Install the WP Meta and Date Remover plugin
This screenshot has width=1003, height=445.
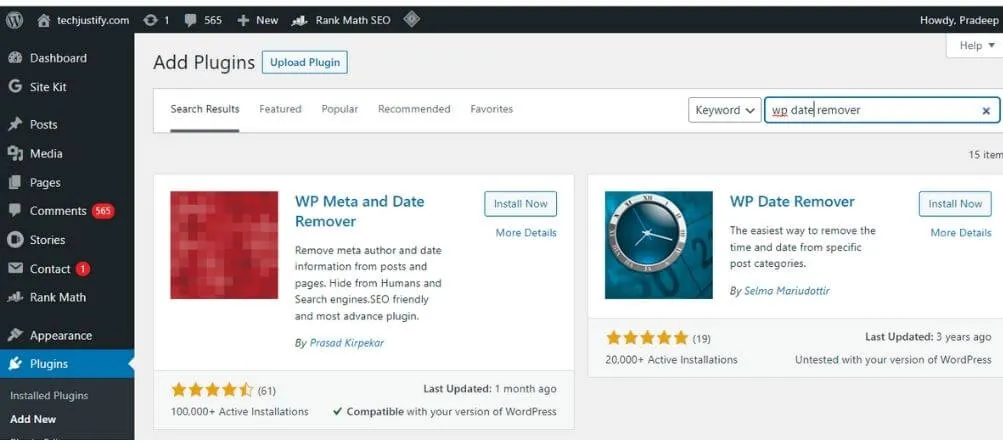[520, 204]
